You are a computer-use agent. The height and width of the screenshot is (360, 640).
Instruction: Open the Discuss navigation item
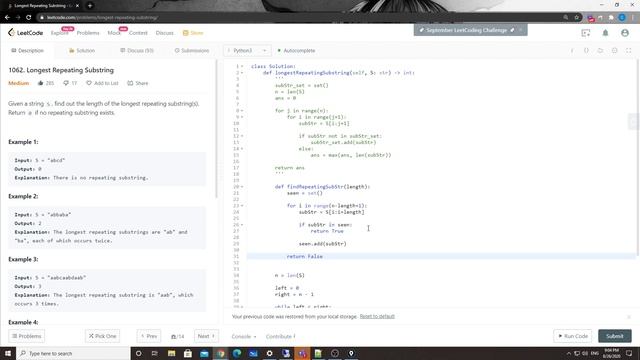[x=164, y=33]
